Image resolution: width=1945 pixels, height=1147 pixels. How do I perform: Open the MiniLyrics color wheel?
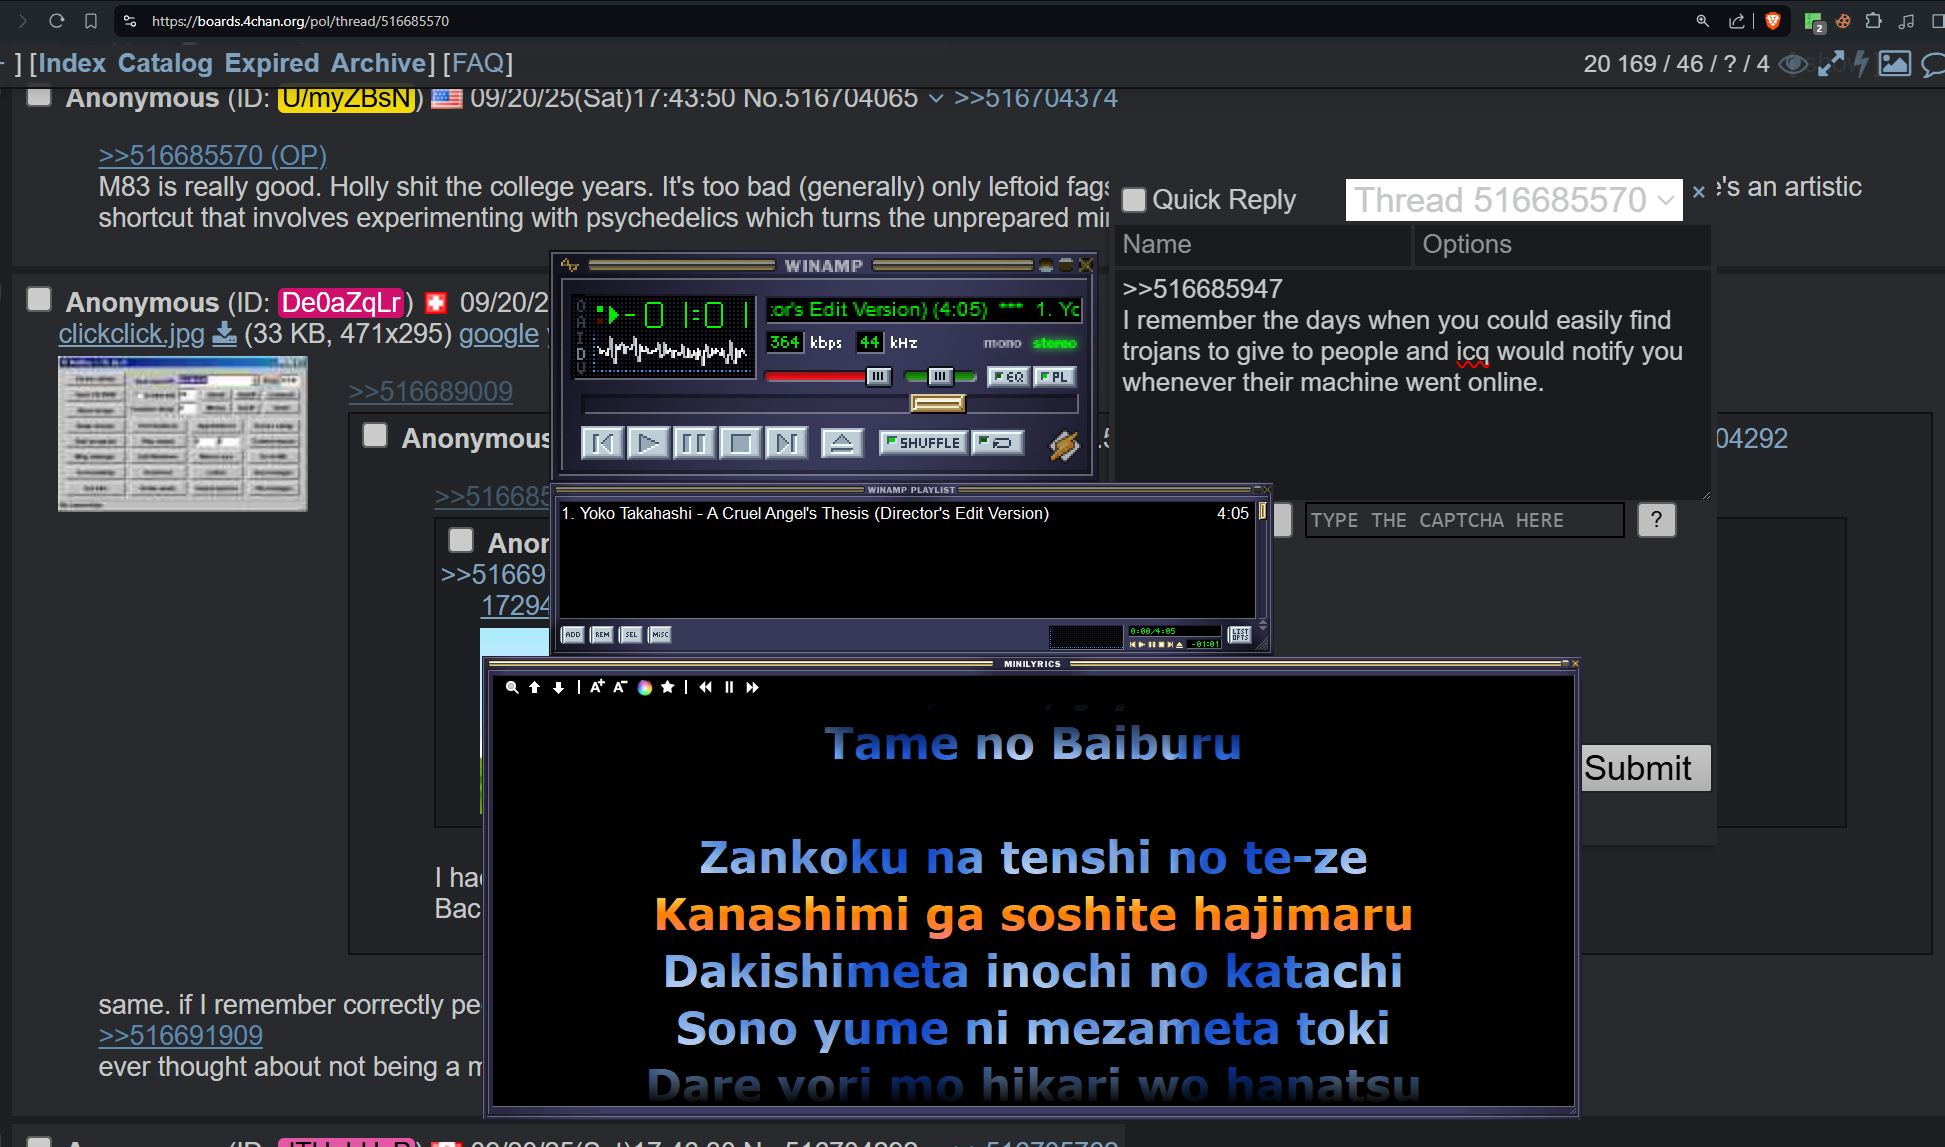pos(645,688)
